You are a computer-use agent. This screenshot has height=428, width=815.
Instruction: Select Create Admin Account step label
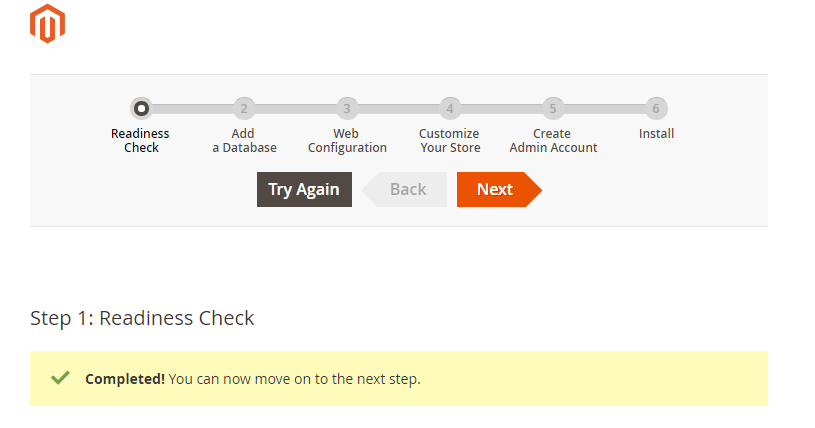[553, 141]
